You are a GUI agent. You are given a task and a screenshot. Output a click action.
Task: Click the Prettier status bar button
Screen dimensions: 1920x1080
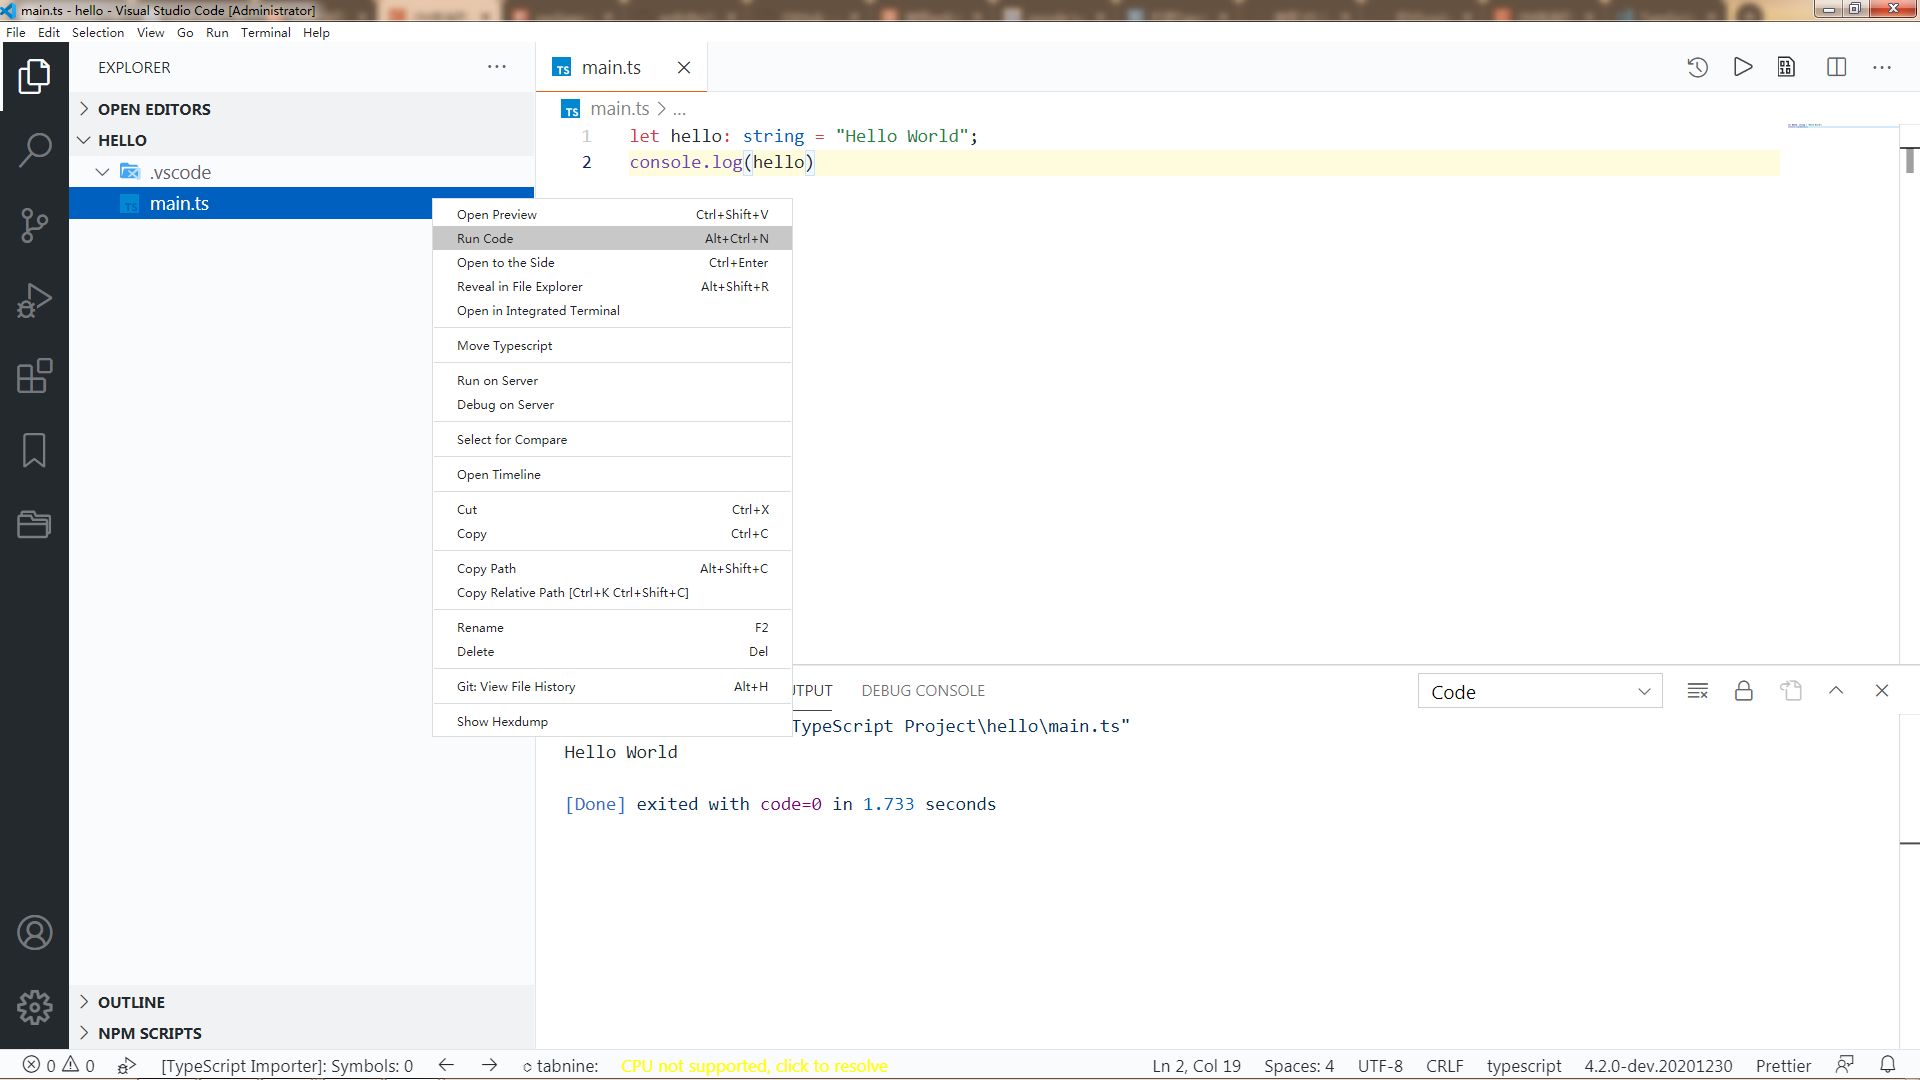(x=1783, y=1066)
